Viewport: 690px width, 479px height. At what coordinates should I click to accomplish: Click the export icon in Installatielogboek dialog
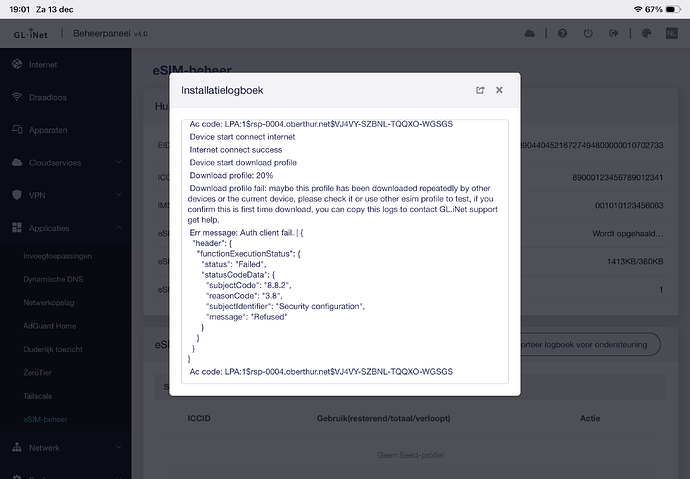[x=480, y=90]
